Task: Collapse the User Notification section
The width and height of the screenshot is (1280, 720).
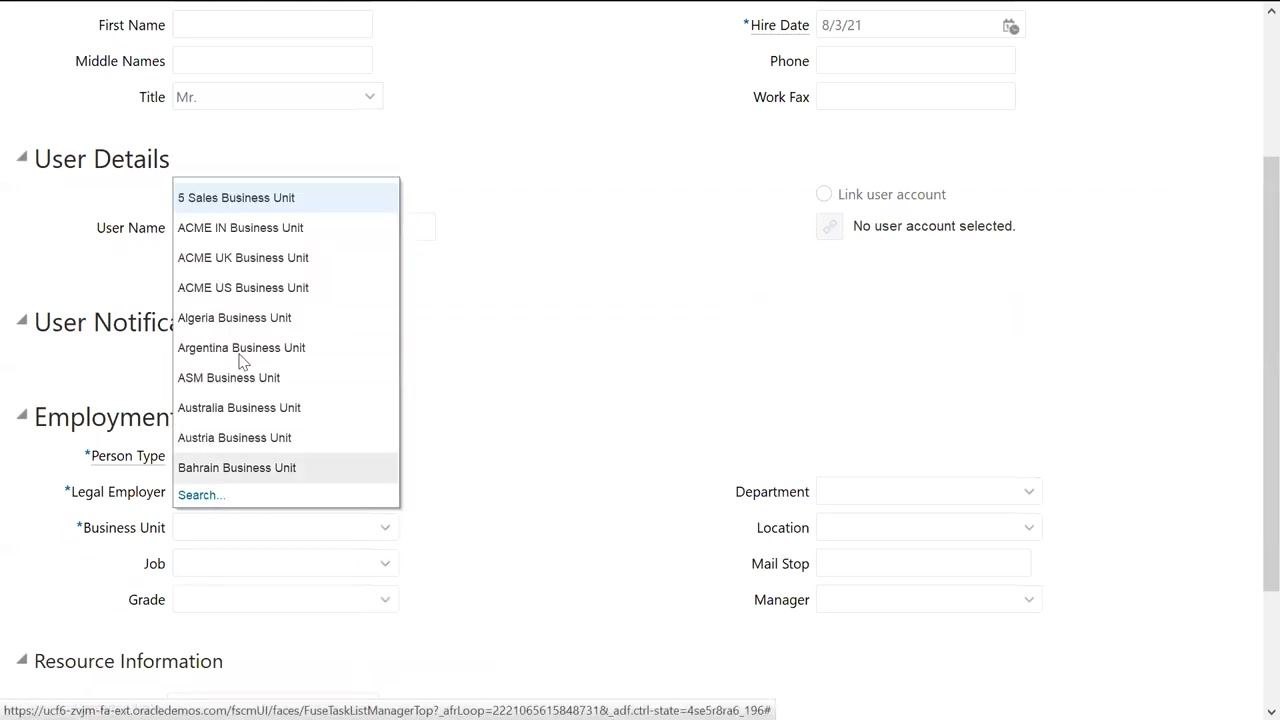Action: pos(22,320)
